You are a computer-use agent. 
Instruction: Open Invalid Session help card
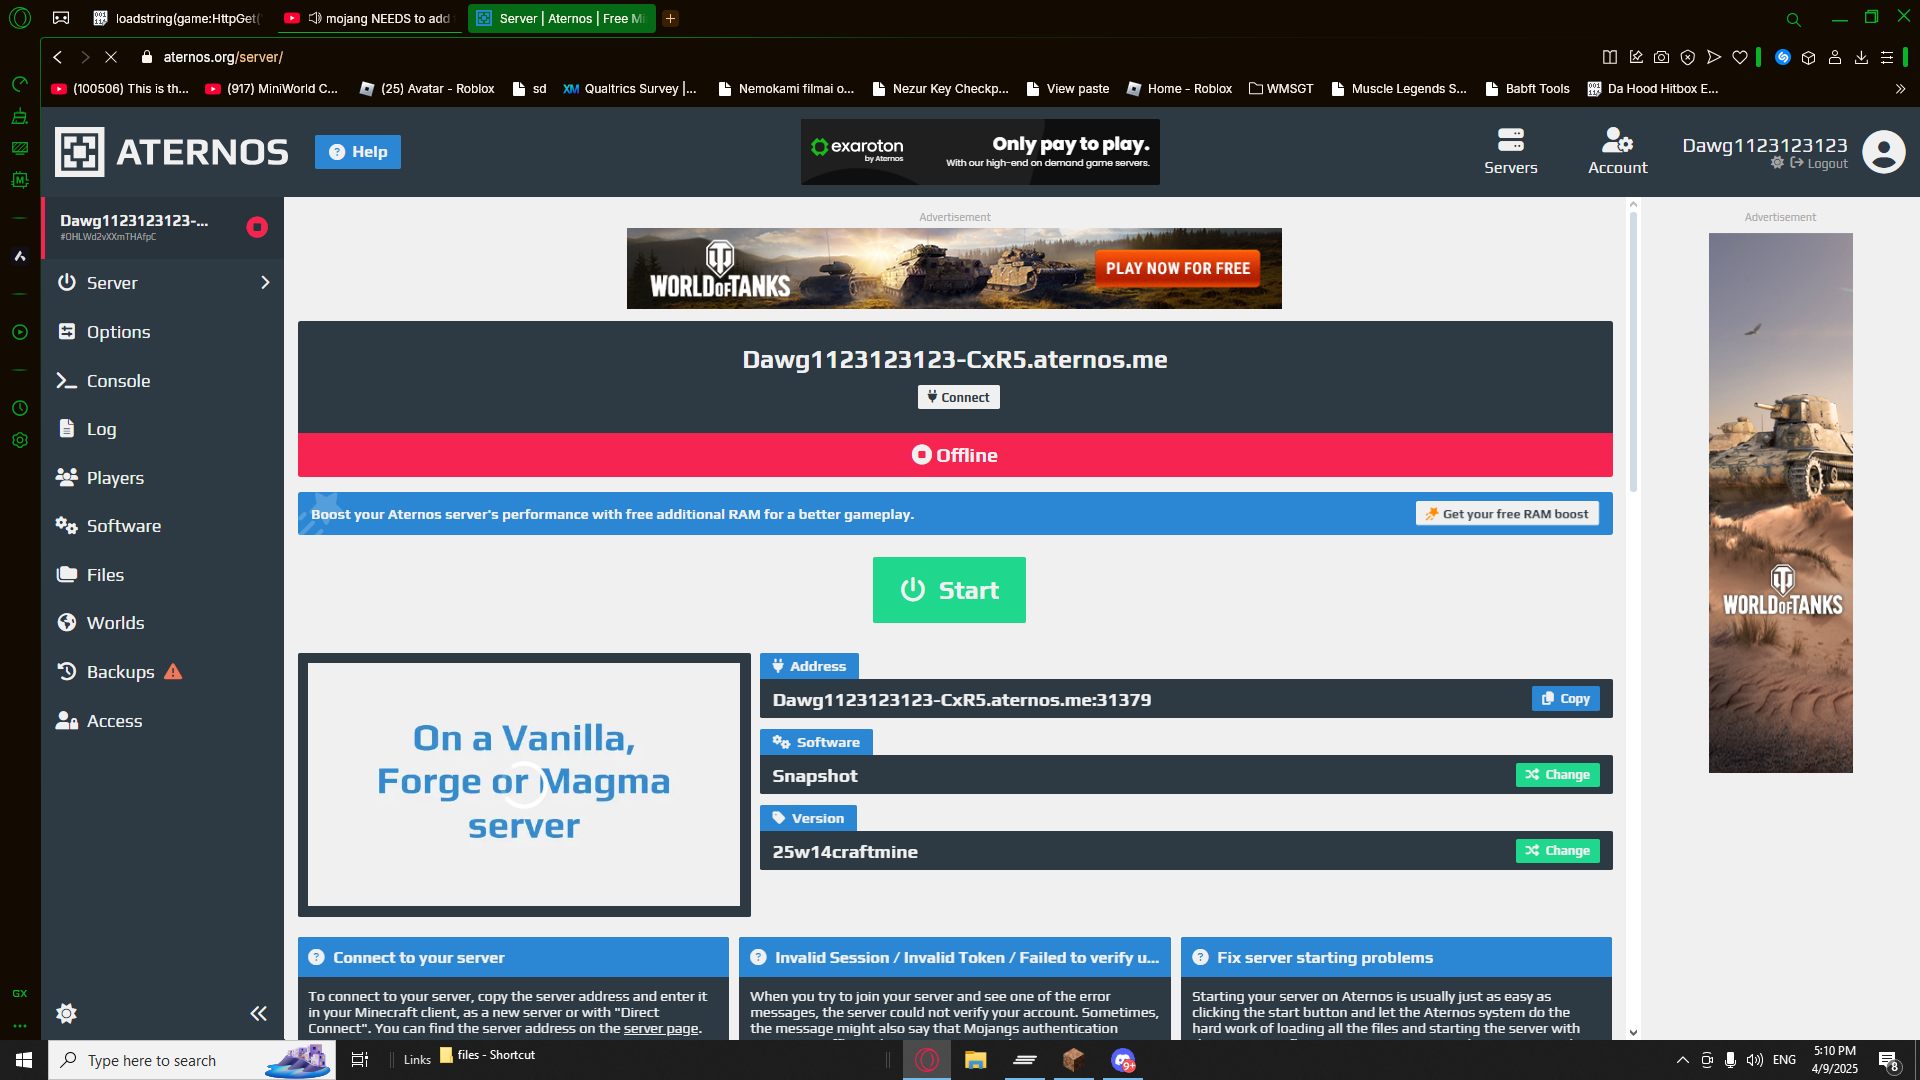point(955,957)
